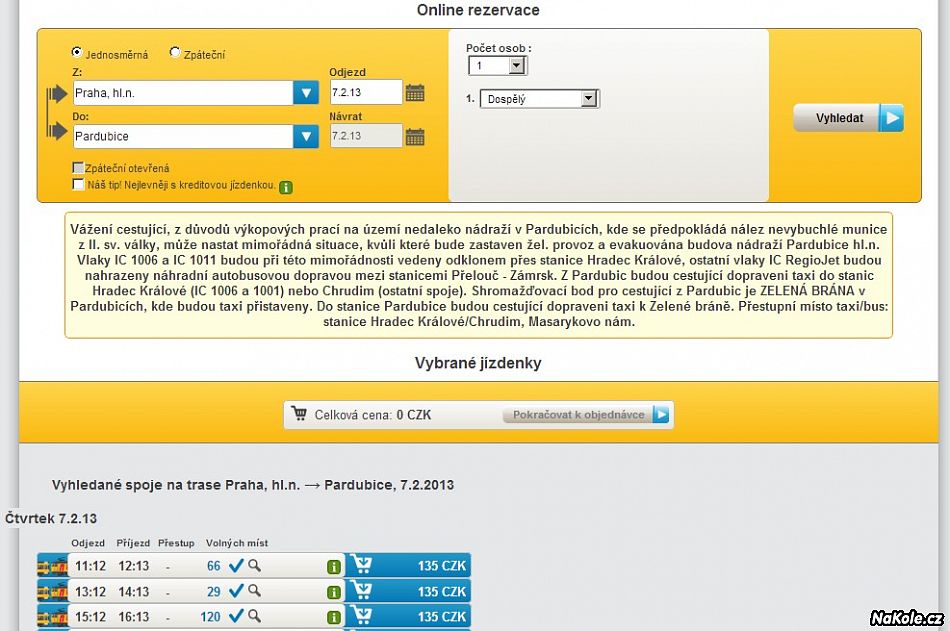Tick the Zpáteční otevřená checkbox
The width and height of the screenshot is (950, 631).
click(x=78, y=167)
